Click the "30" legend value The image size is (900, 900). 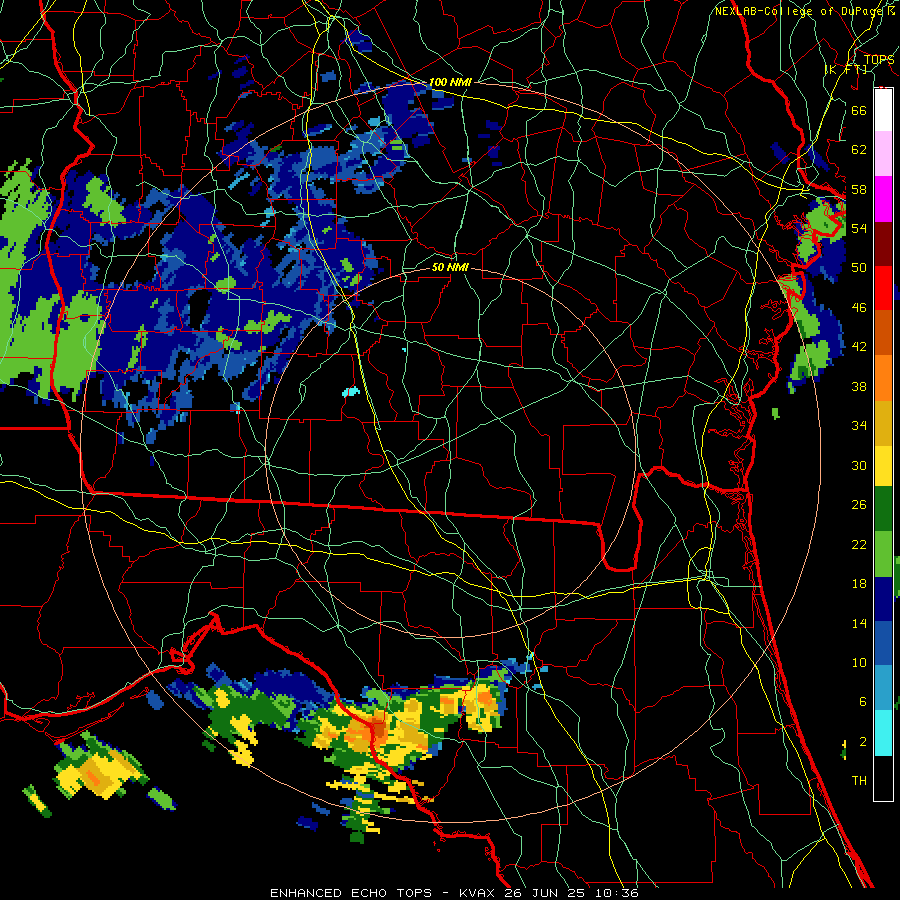point(859,465)
